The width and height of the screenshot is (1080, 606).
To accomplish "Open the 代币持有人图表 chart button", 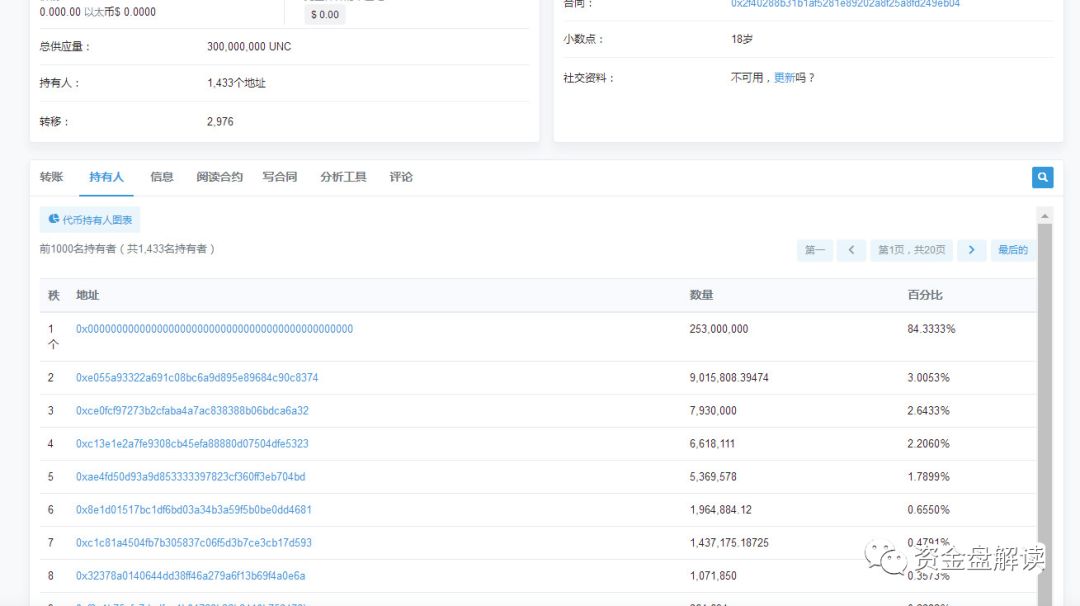I will point(90,220).
